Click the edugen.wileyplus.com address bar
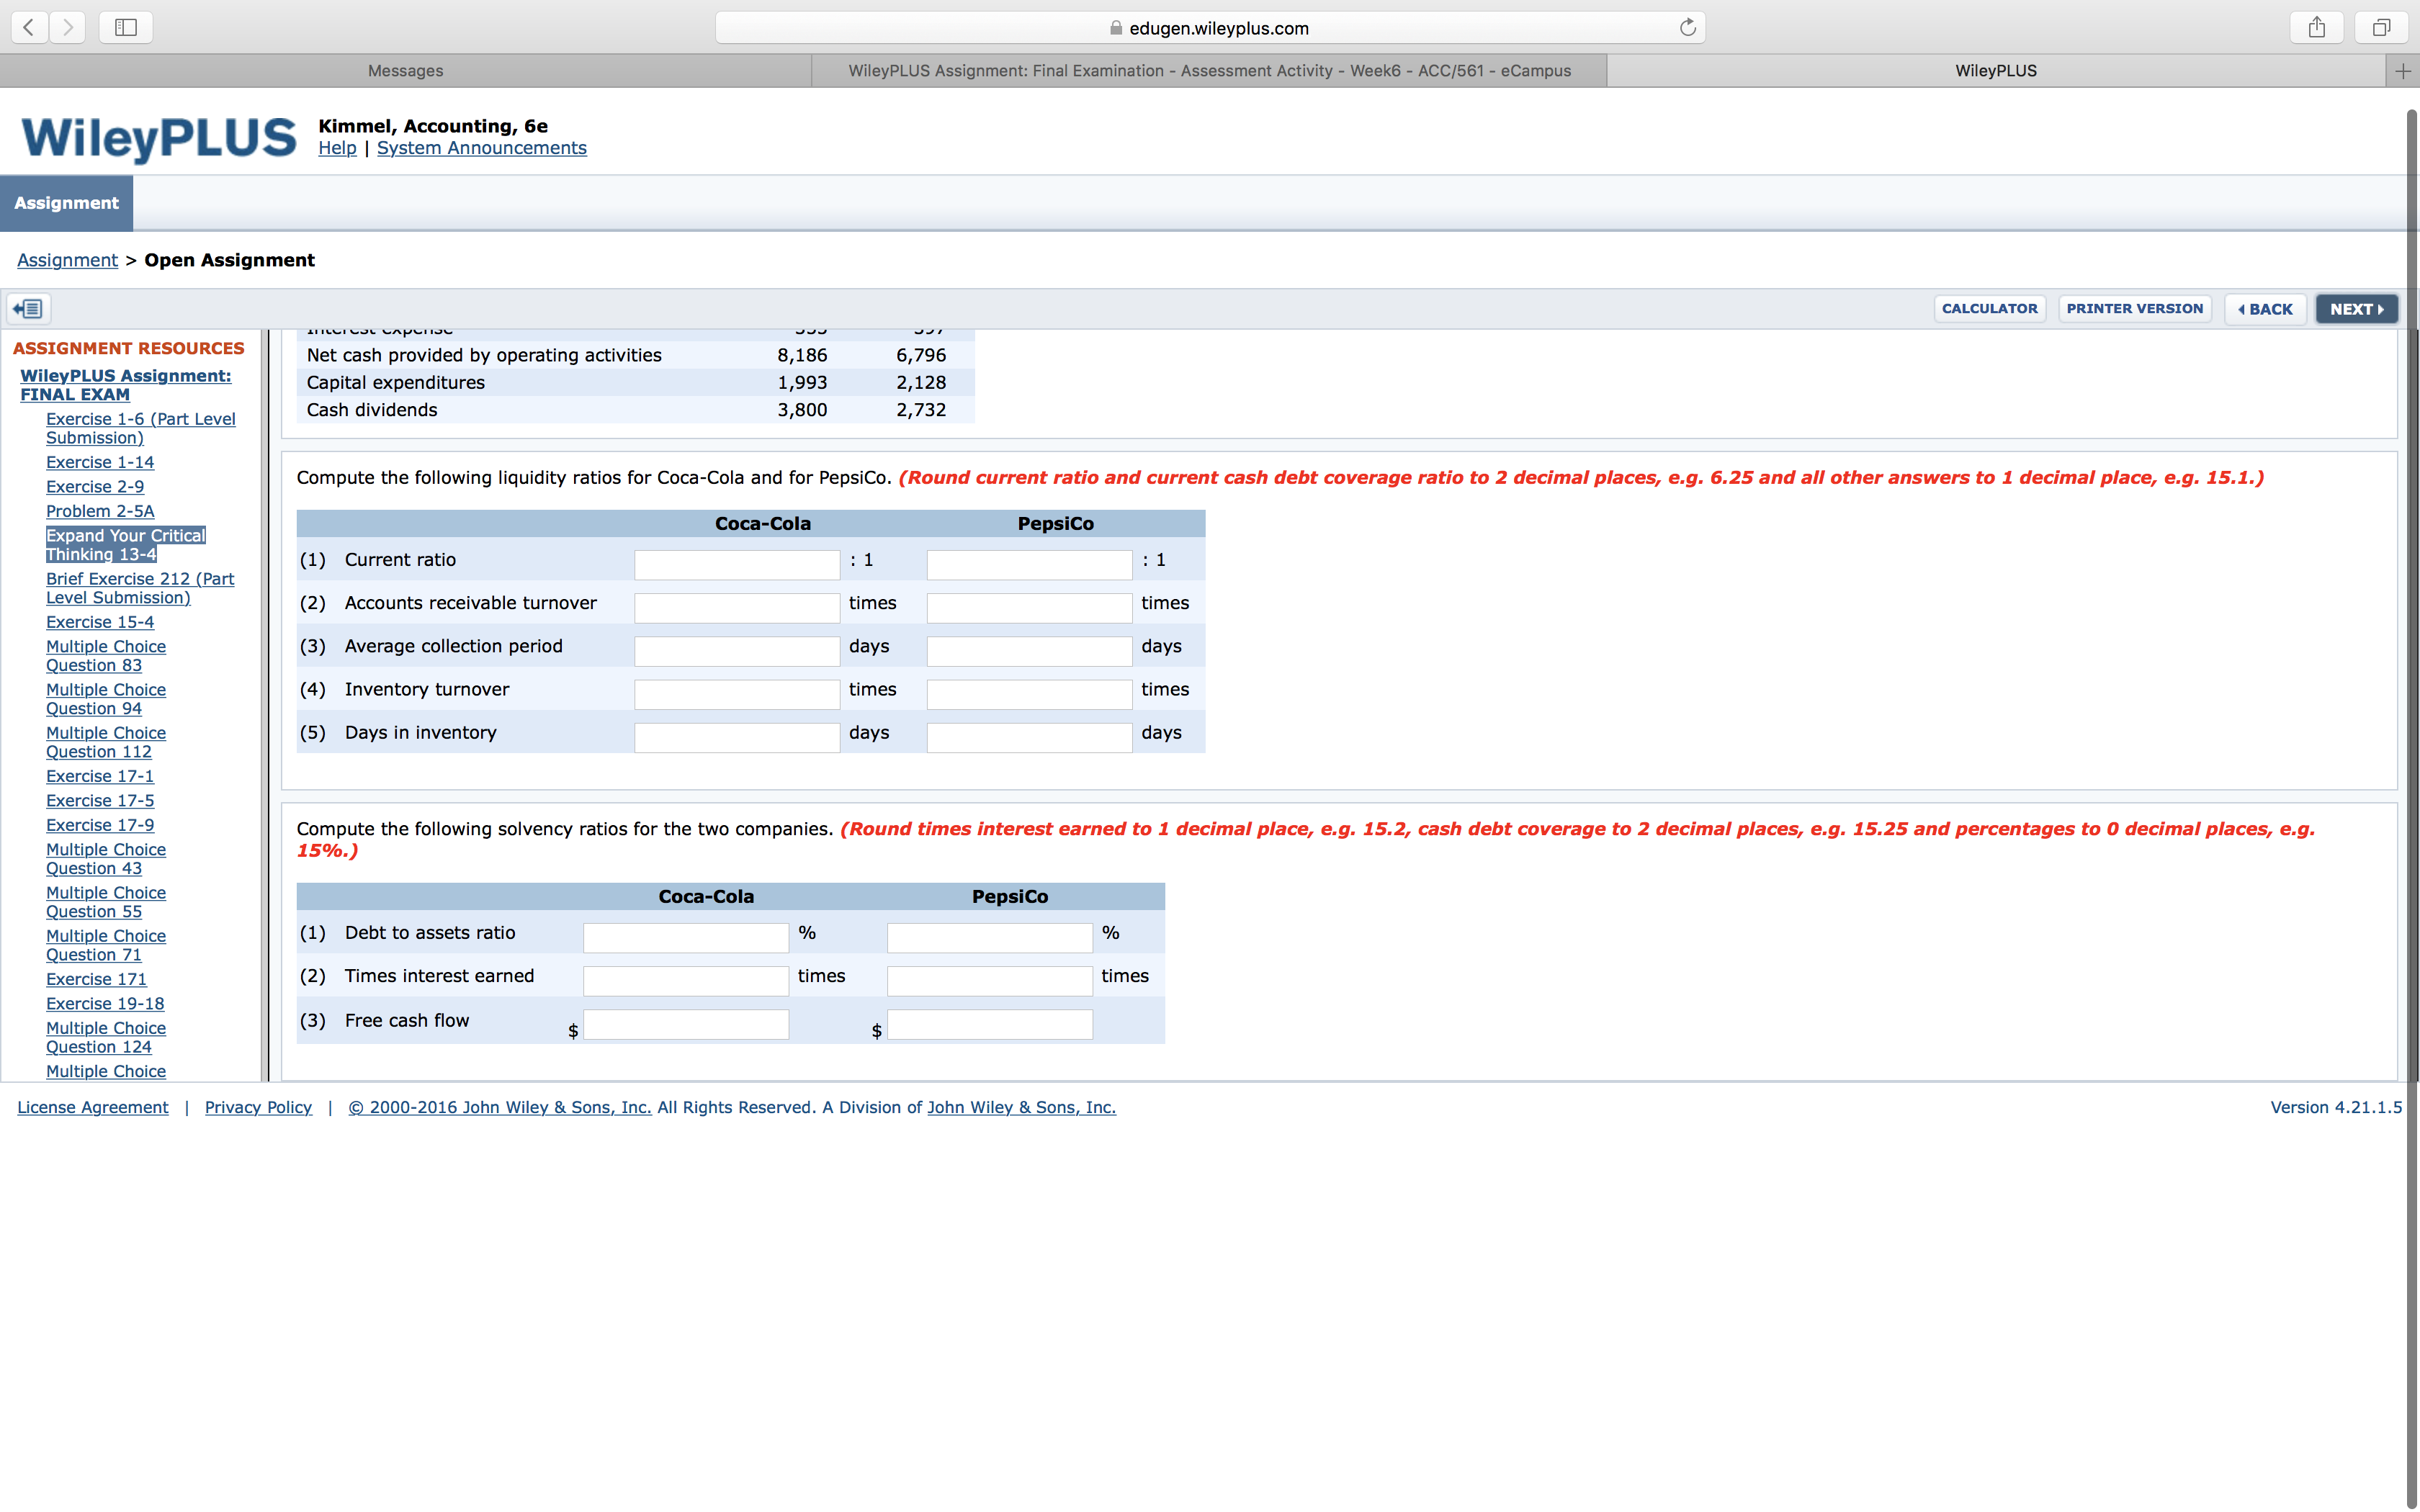 coord(1210,28)
